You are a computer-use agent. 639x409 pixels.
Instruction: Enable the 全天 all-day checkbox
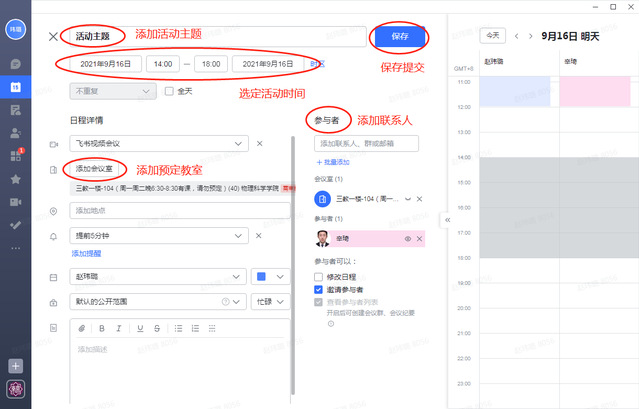(x=169, y=91)
